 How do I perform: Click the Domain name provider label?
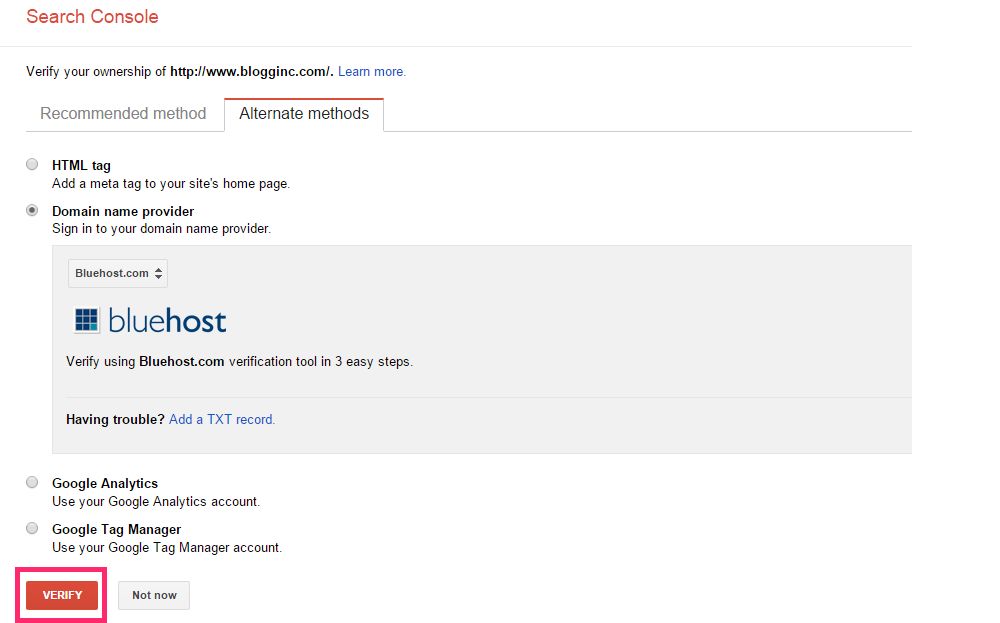(123, 211)
